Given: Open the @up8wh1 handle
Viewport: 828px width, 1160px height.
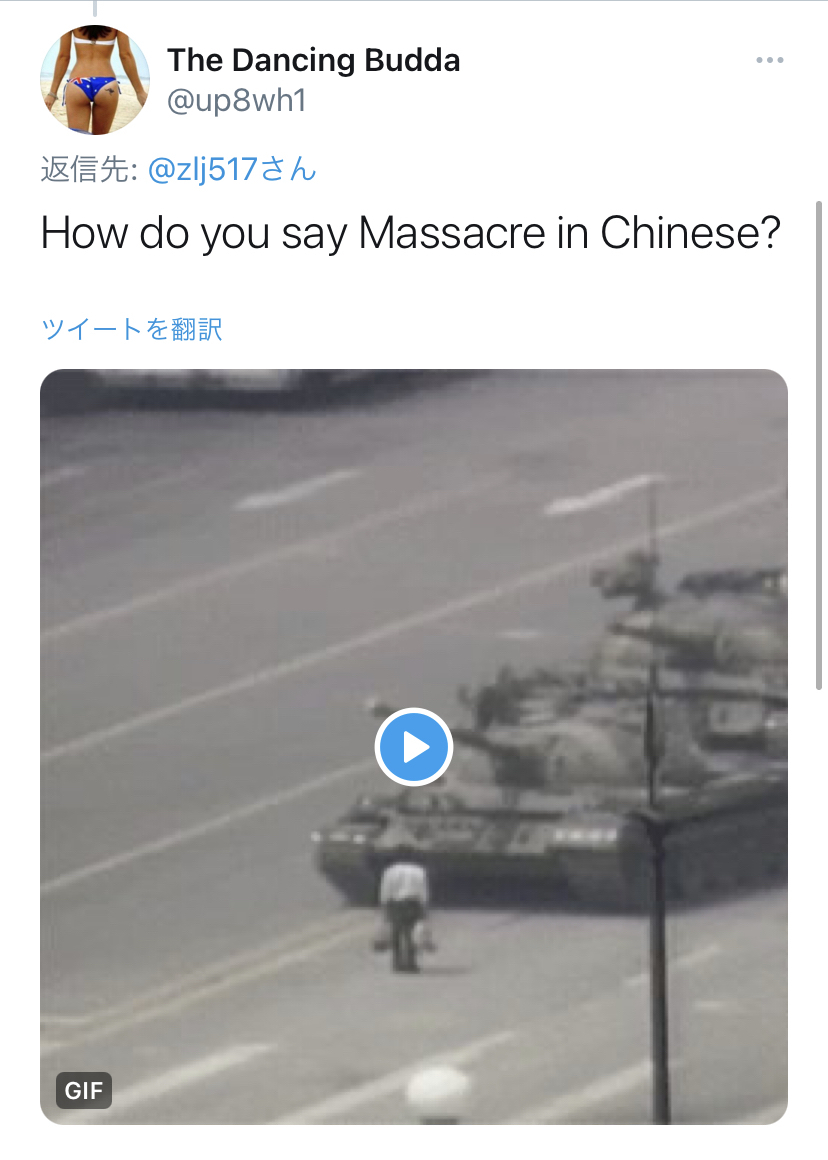Looking at the screenshot, I should [x=236, y=101].
